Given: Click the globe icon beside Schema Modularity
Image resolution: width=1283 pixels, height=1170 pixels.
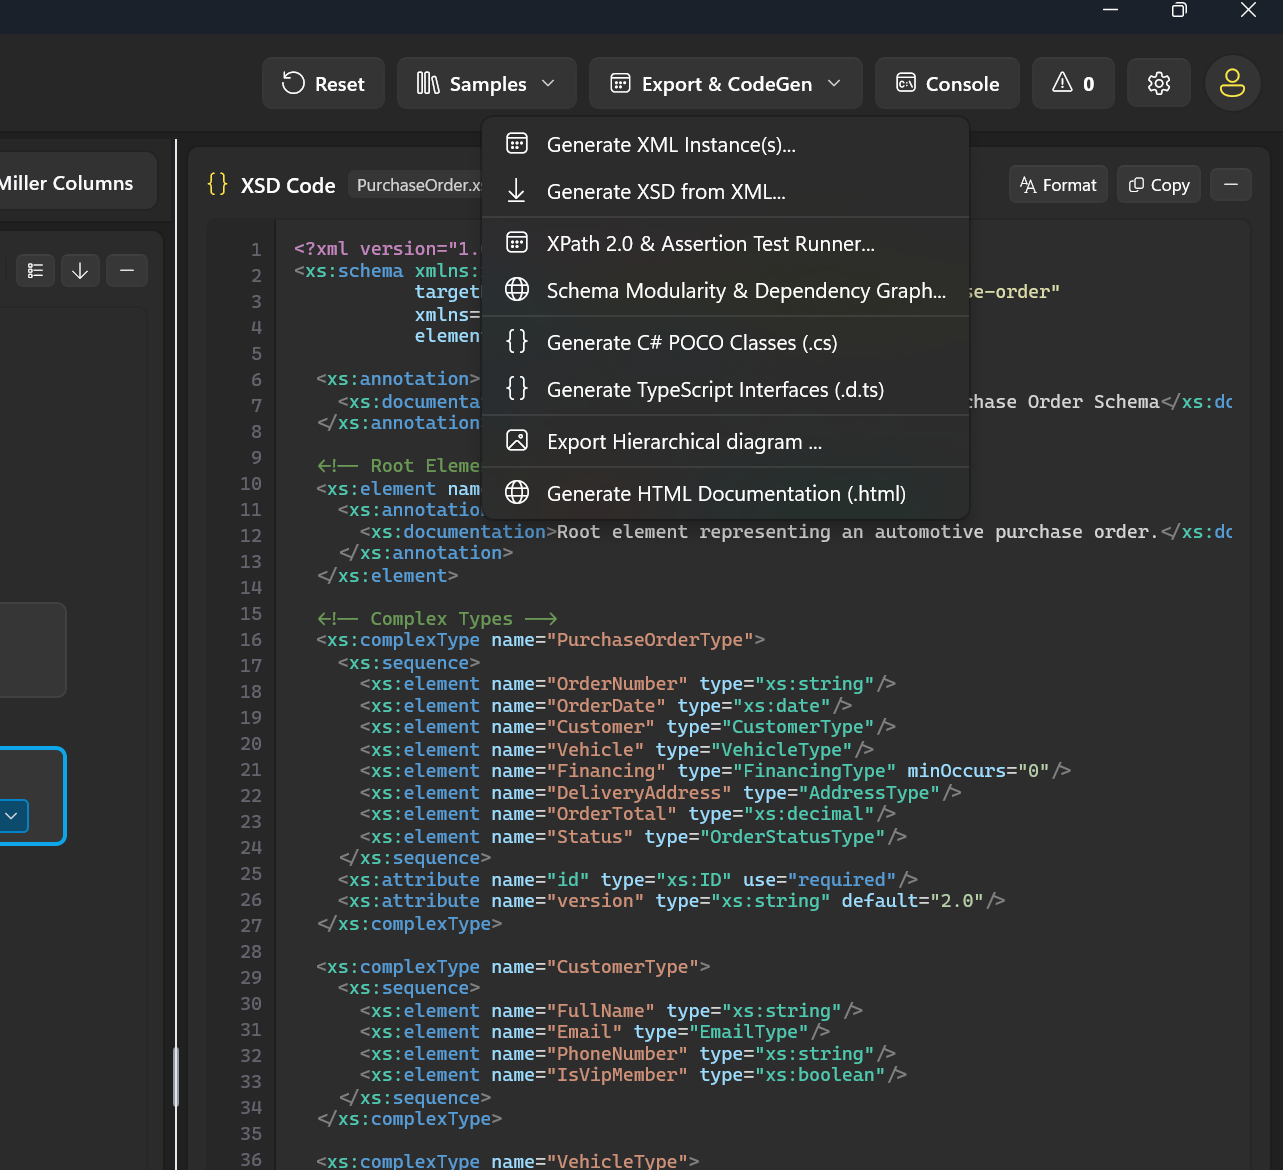Looking at the screenshot, I should (x=517, y=290).
